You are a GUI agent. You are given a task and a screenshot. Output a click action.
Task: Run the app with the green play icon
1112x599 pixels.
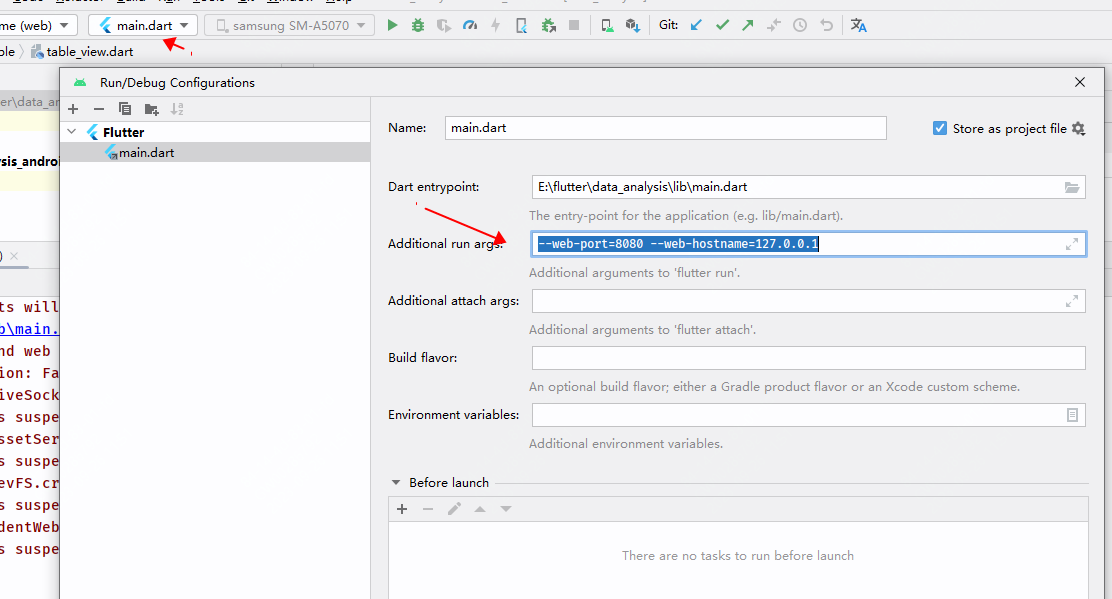(x=392, y=26)
